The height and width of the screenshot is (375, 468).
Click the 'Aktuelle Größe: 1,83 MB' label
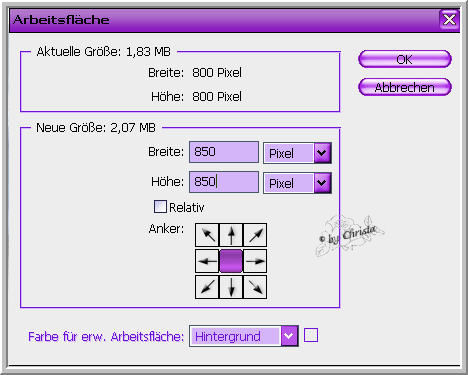pos(104,52)
